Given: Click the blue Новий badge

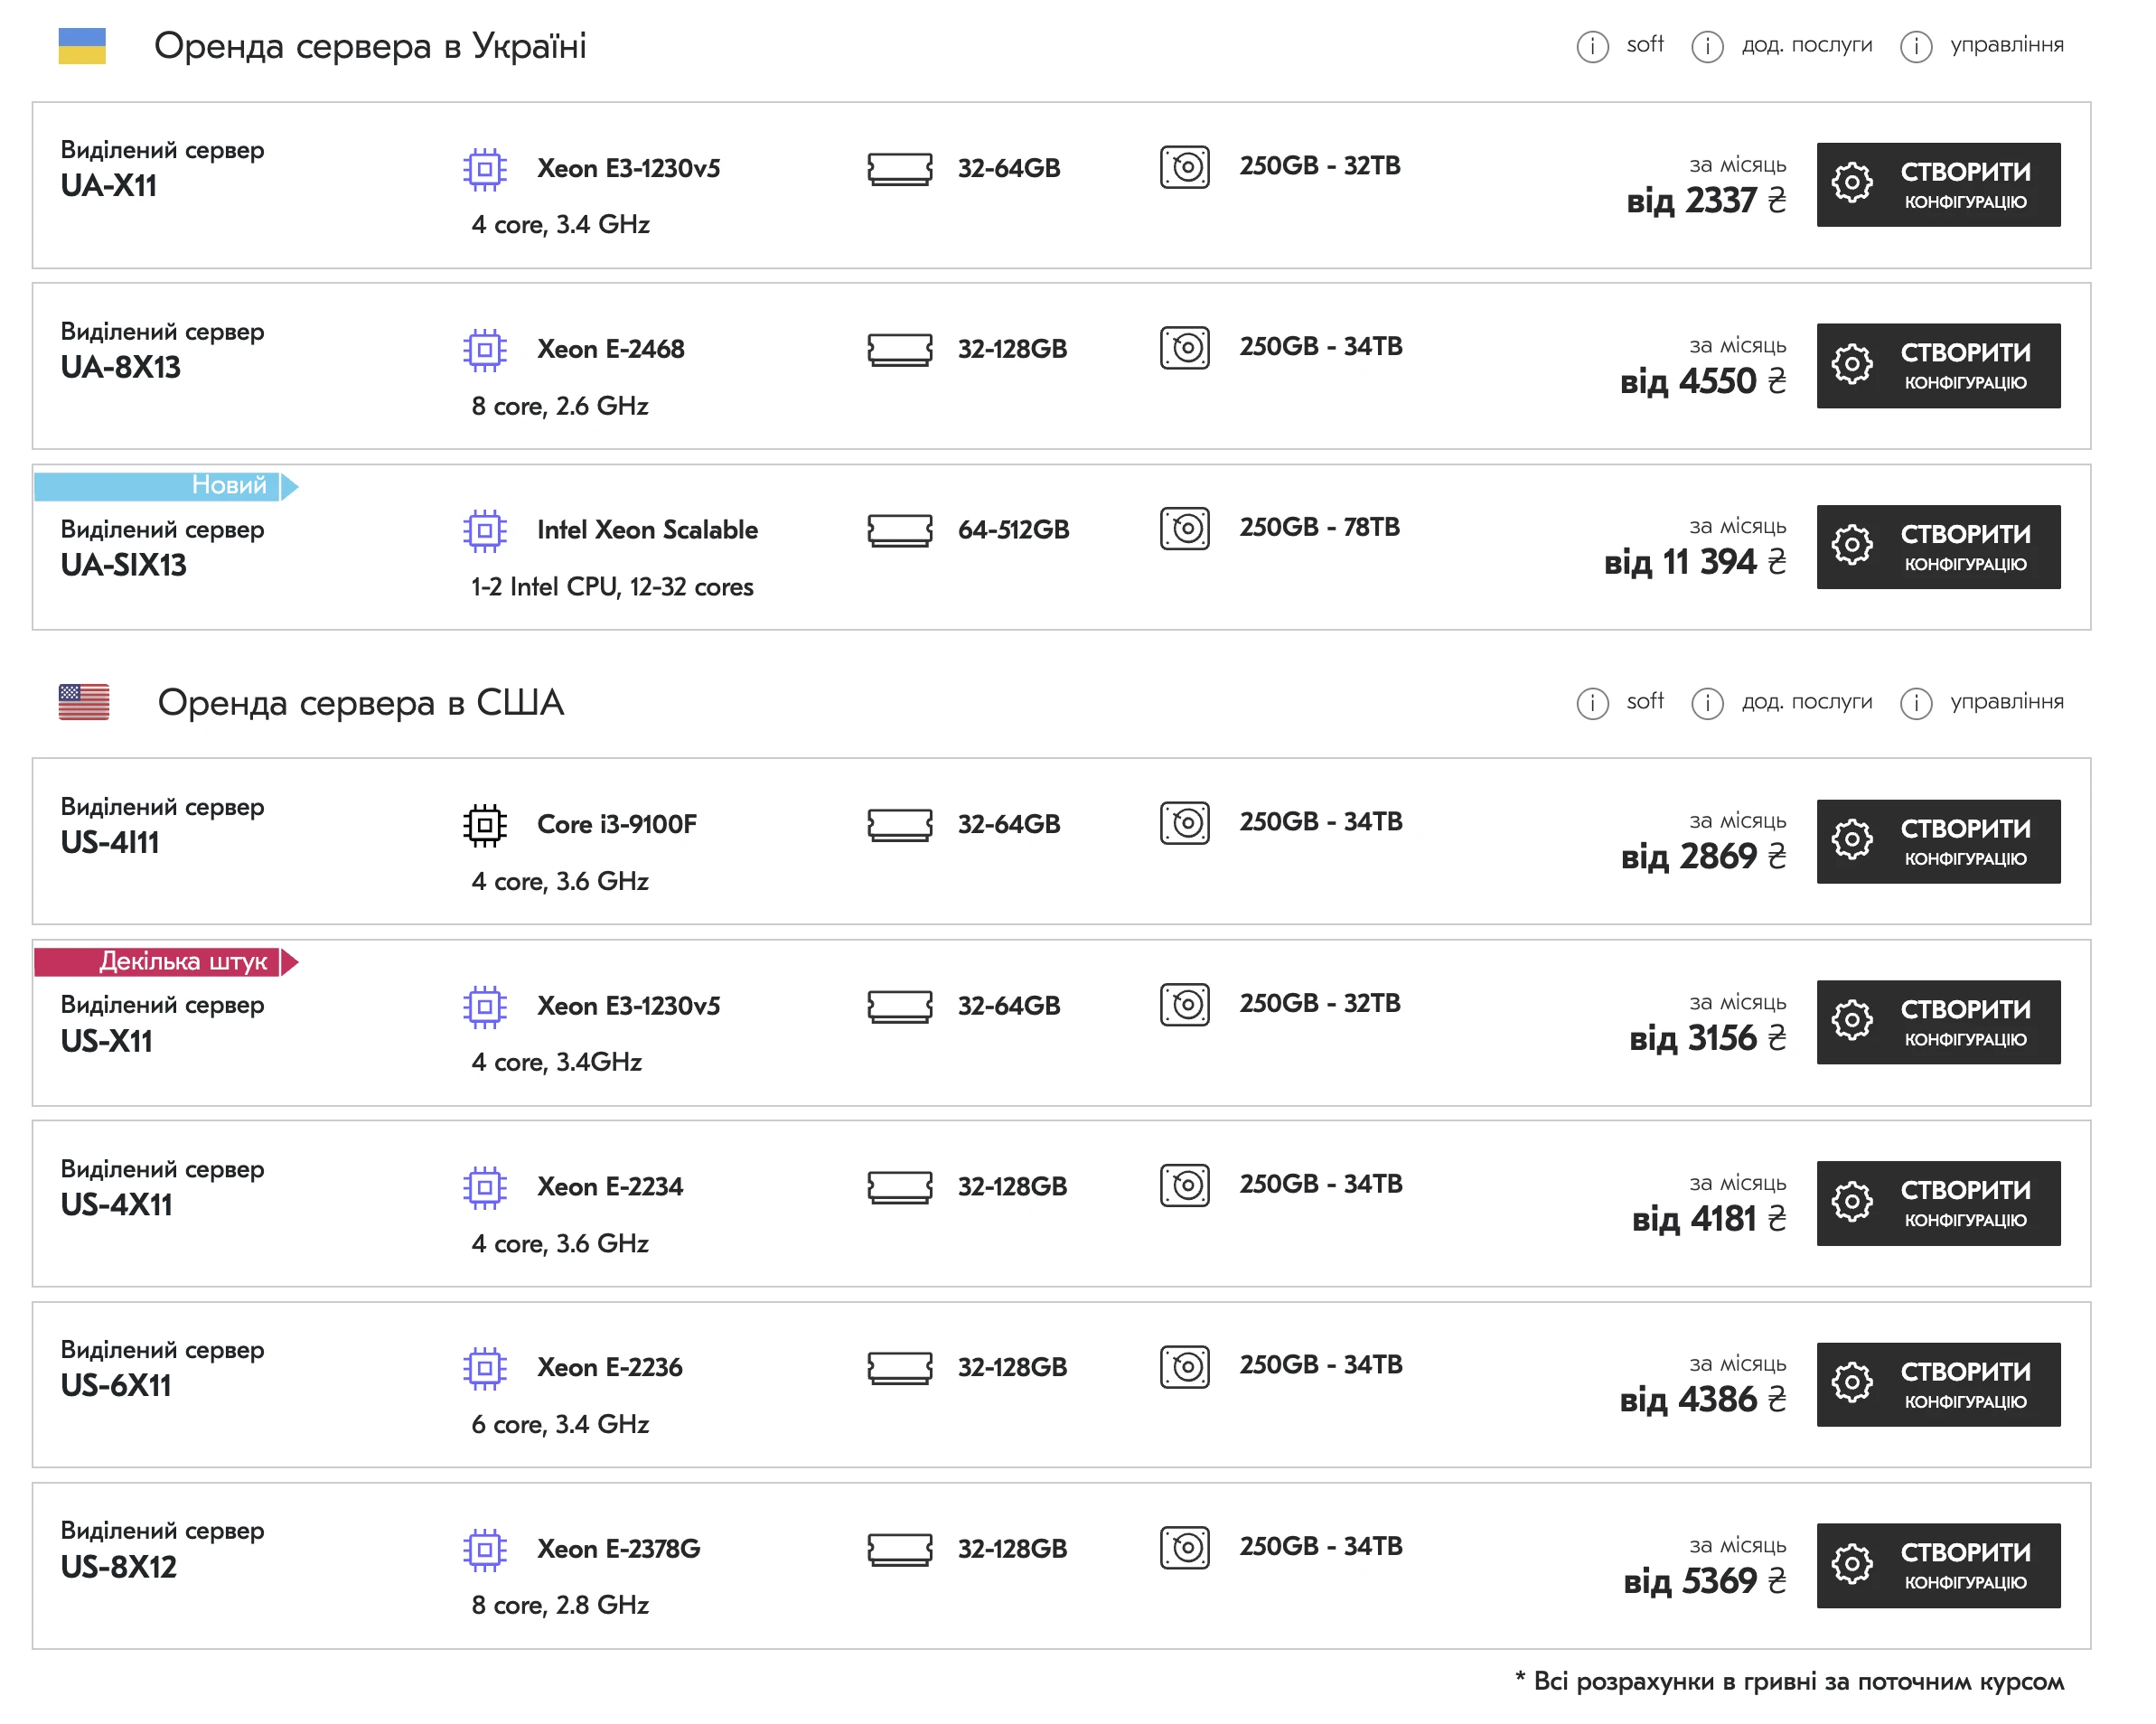Looking at the screenshot, I should tap(166, 487).
